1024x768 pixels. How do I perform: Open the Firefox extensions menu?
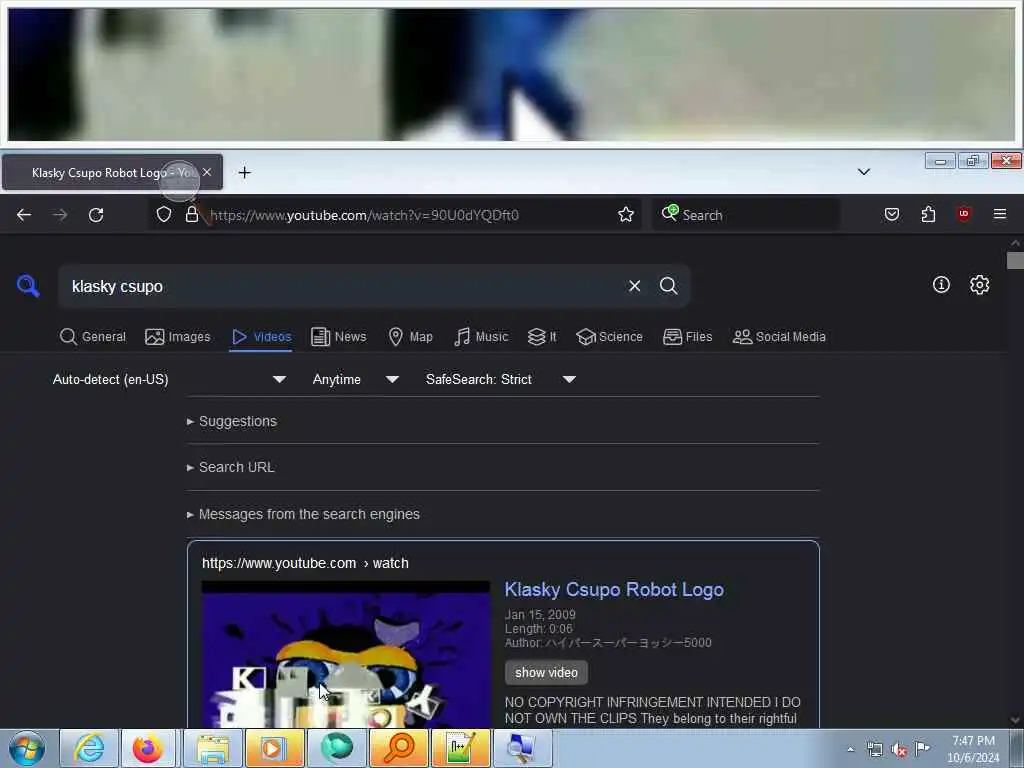pyautogui.click(x=928, y=214)
